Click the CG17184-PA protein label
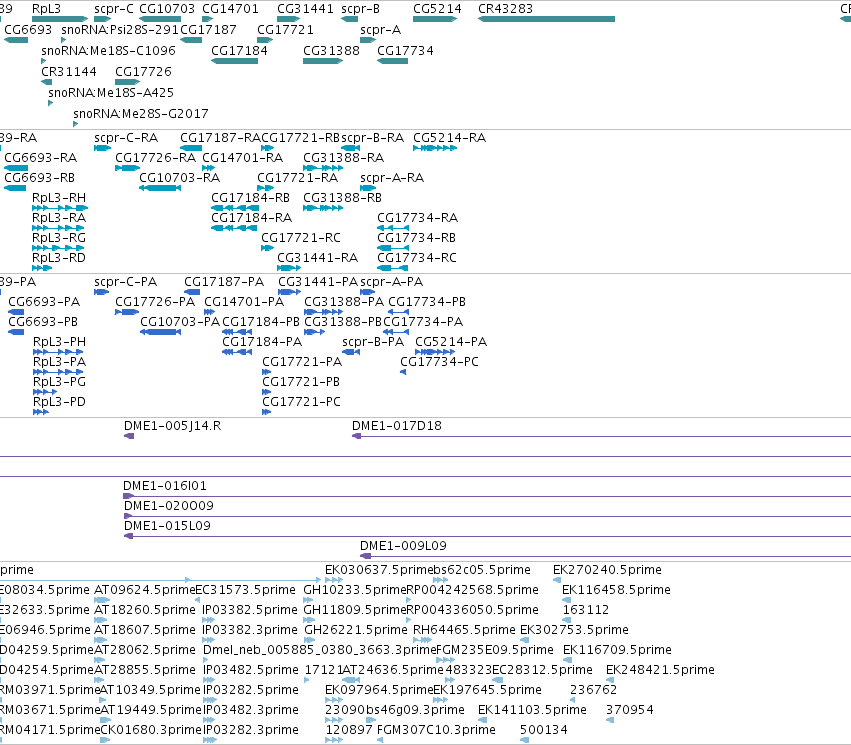This screenshot has width=851, height=745. coord(262,342)
